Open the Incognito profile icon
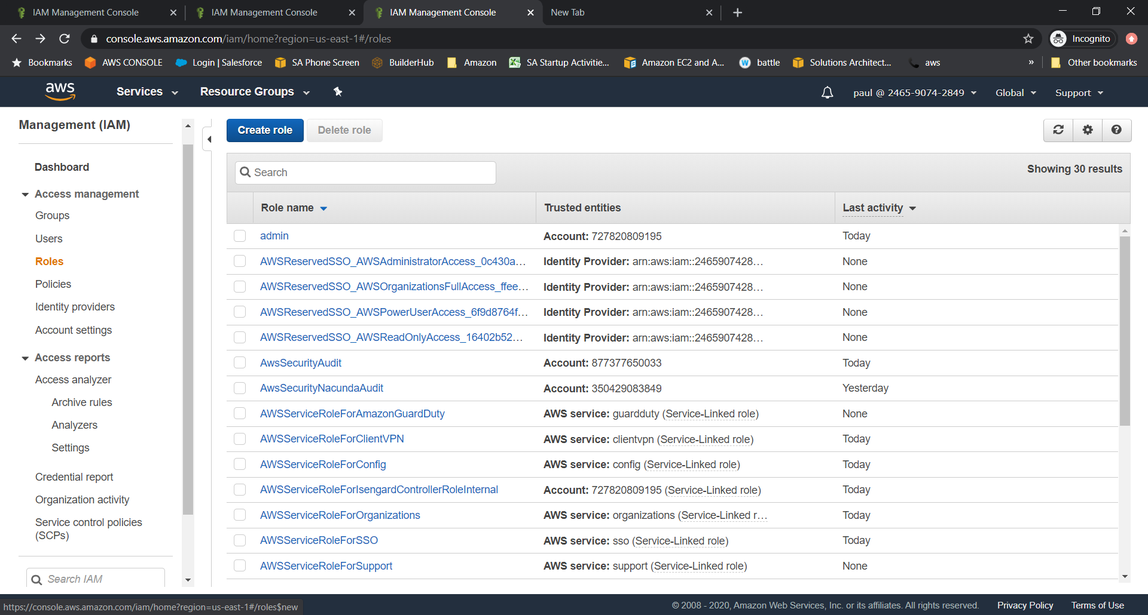Viewport: 1148px width, 615px height. point(1058,39)
